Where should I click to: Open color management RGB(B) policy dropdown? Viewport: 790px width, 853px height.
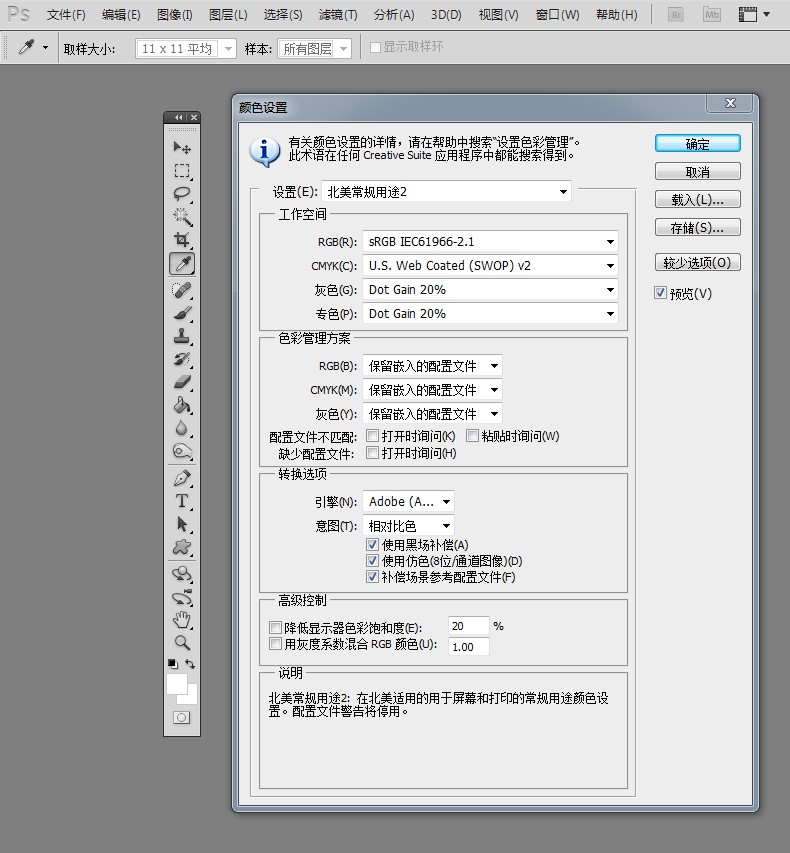[x=433, y=366]
